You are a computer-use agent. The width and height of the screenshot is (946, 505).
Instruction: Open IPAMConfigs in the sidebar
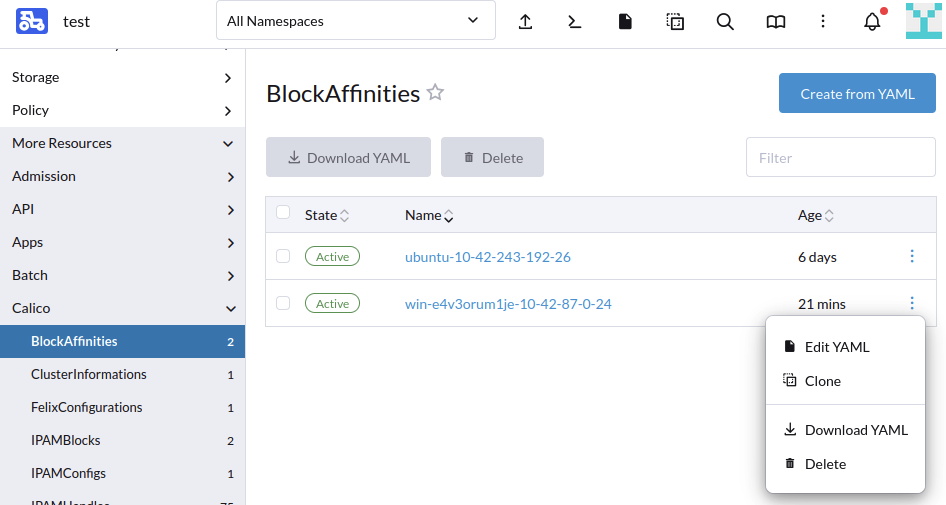(x=122, y=474)
